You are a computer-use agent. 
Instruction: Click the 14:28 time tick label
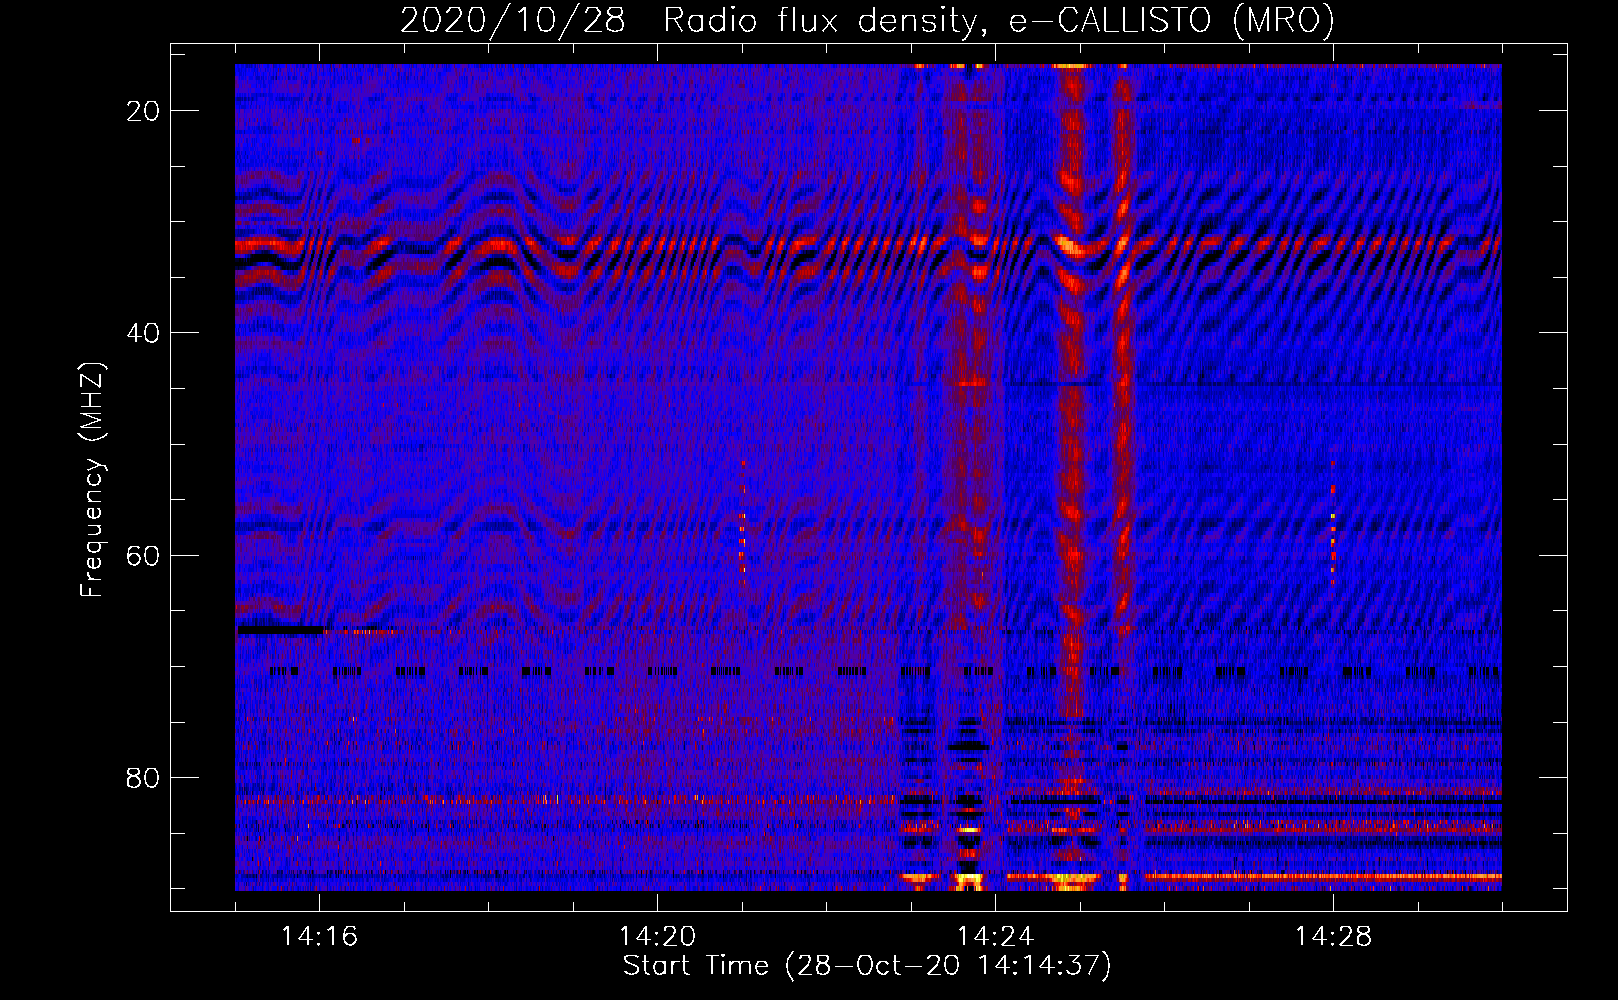tap(1333, 936)
